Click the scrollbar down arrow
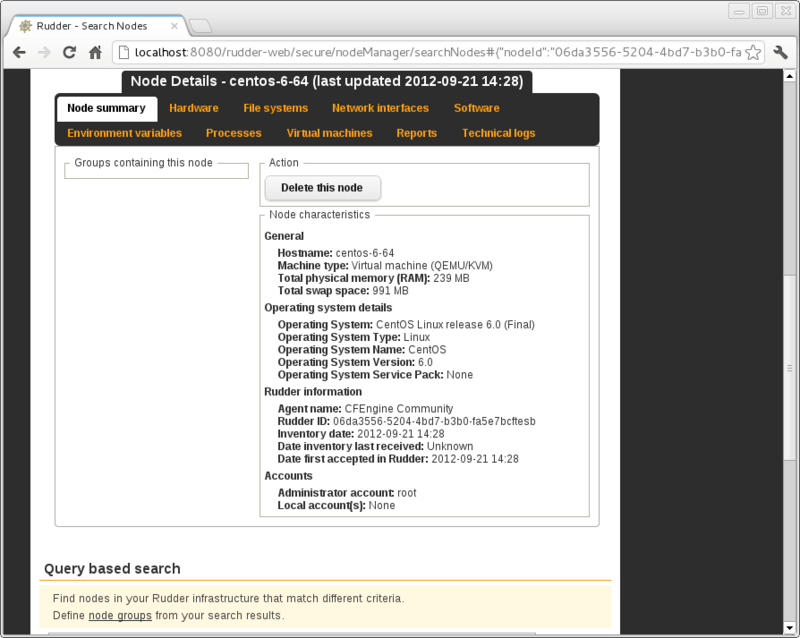This screenshot has height=638, width=800. tap(789, 627)
